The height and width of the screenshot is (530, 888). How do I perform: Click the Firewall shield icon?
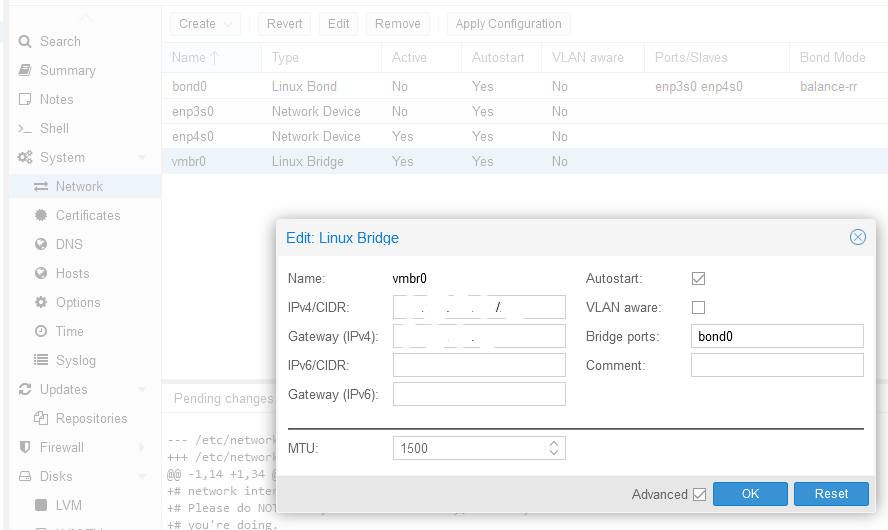coord(25,447)
